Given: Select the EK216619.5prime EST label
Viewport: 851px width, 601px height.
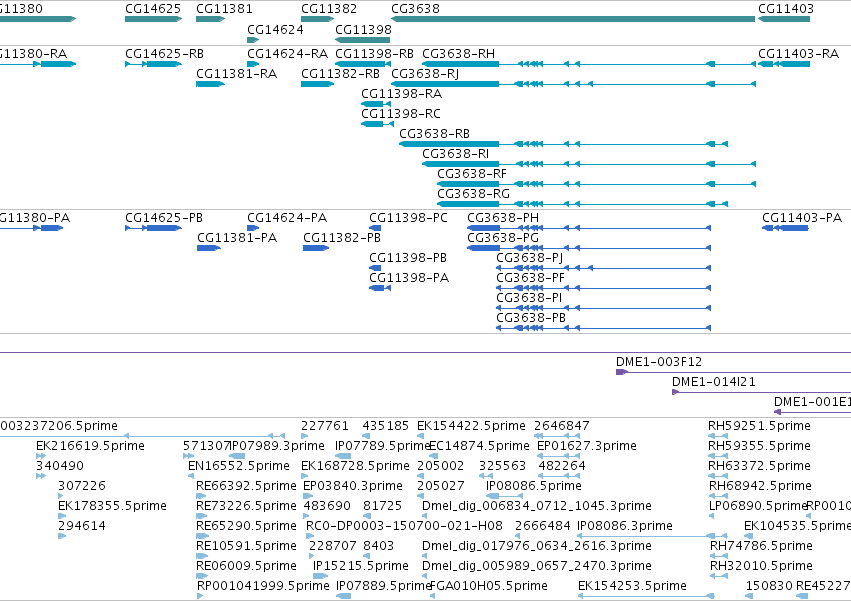Looking at the screenshot, I should point(91,446).
